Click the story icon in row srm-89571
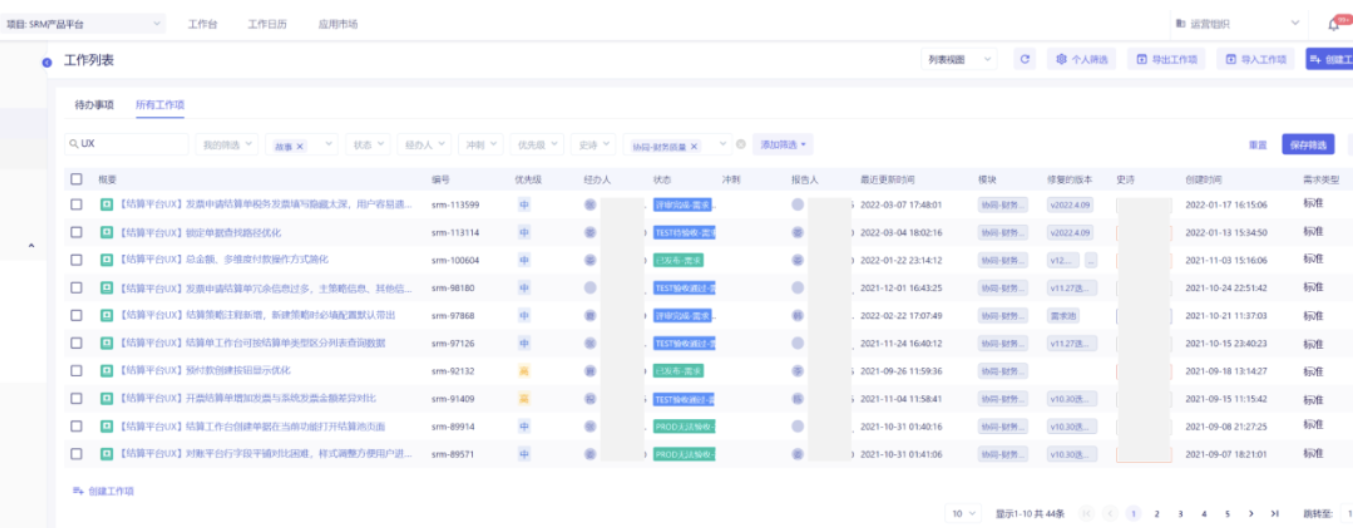 [106, 454]
